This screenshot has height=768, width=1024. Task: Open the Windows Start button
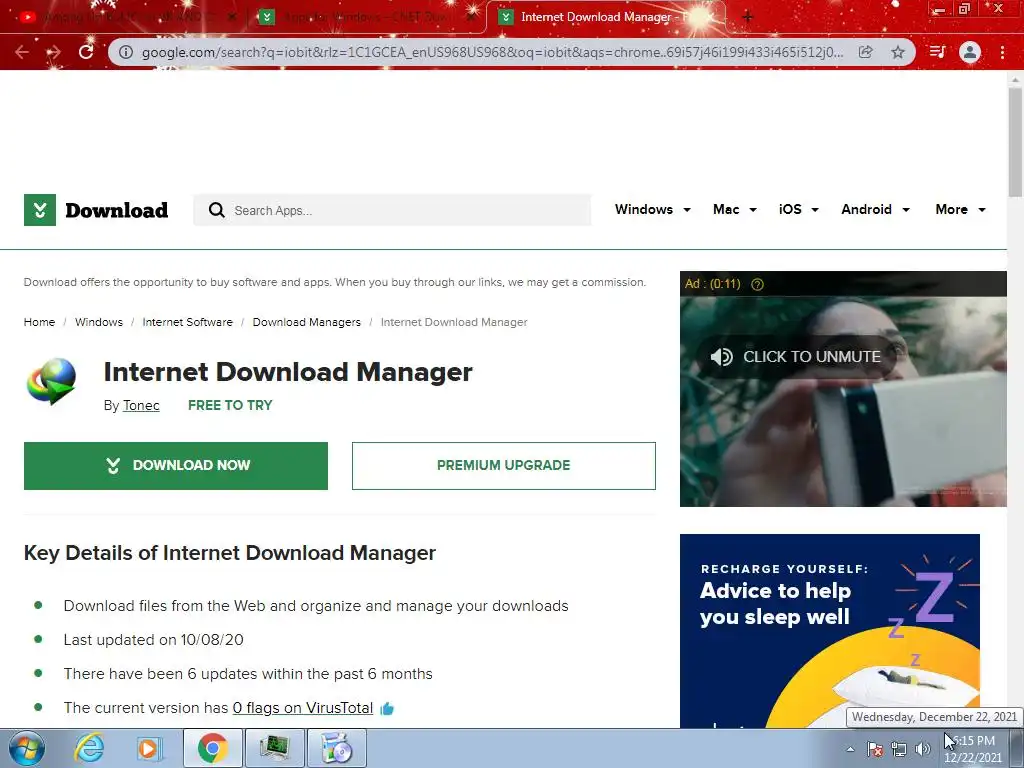pos(26,748)
